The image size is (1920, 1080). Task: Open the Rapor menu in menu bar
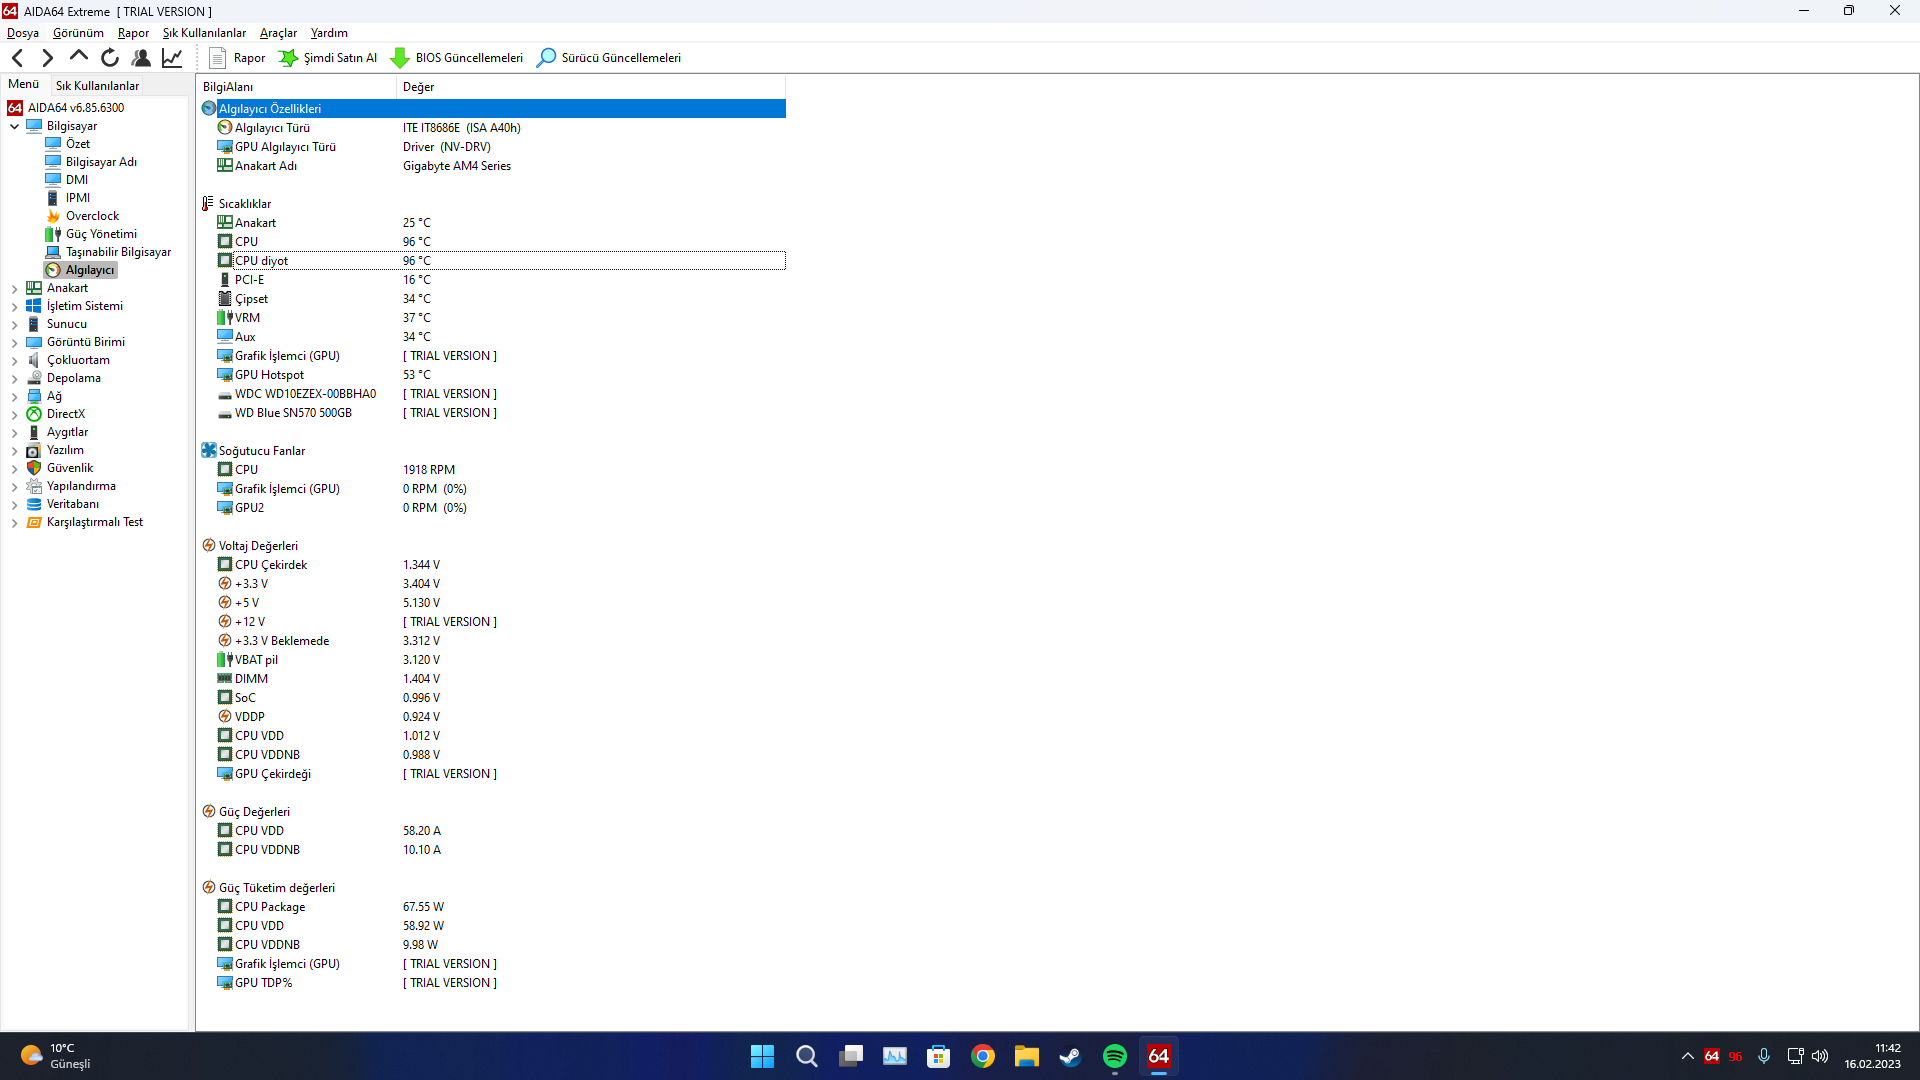[x=133, y=33]
